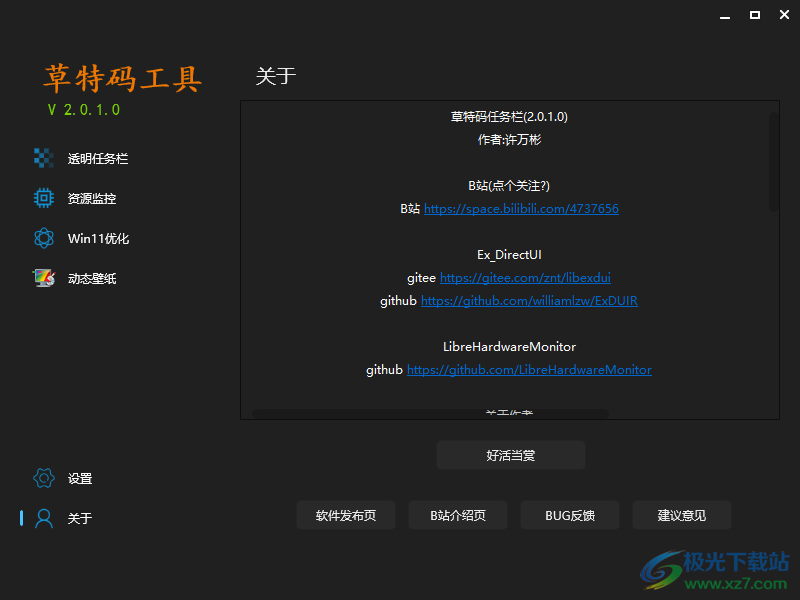The width and height of the screenshot is (800, 600).
Task: Open the BUG反馈 feedback button
Action: [x=570, y=515]
